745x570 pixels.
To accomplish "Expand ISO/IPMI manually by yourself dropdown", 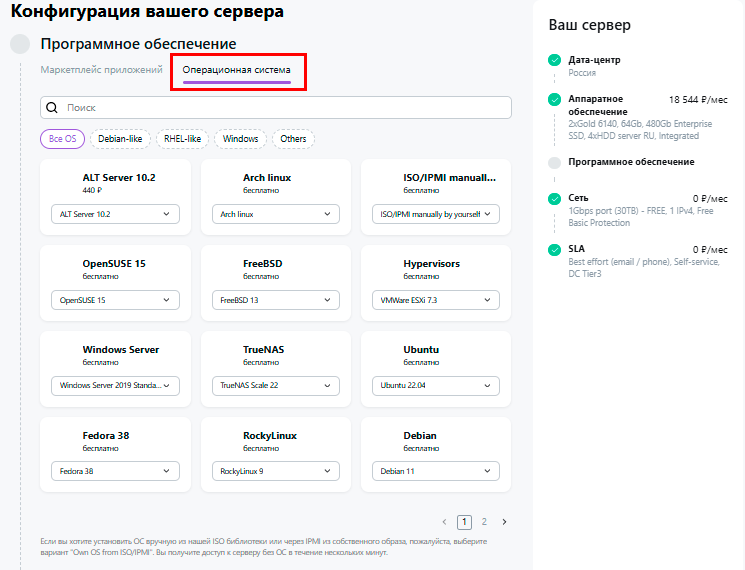I will point(436,214).
